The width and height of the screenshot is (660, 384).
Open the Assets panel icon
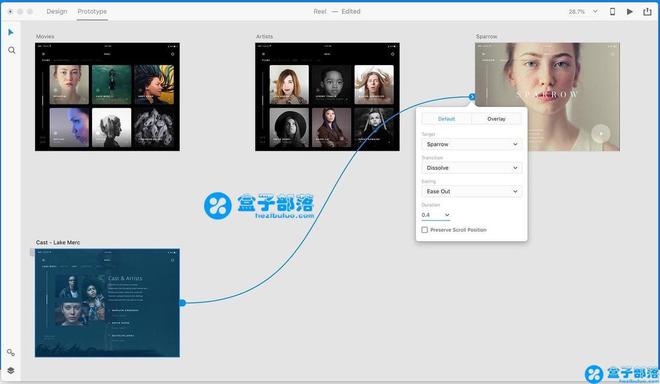pyautogui.click(x=11, y=352)
